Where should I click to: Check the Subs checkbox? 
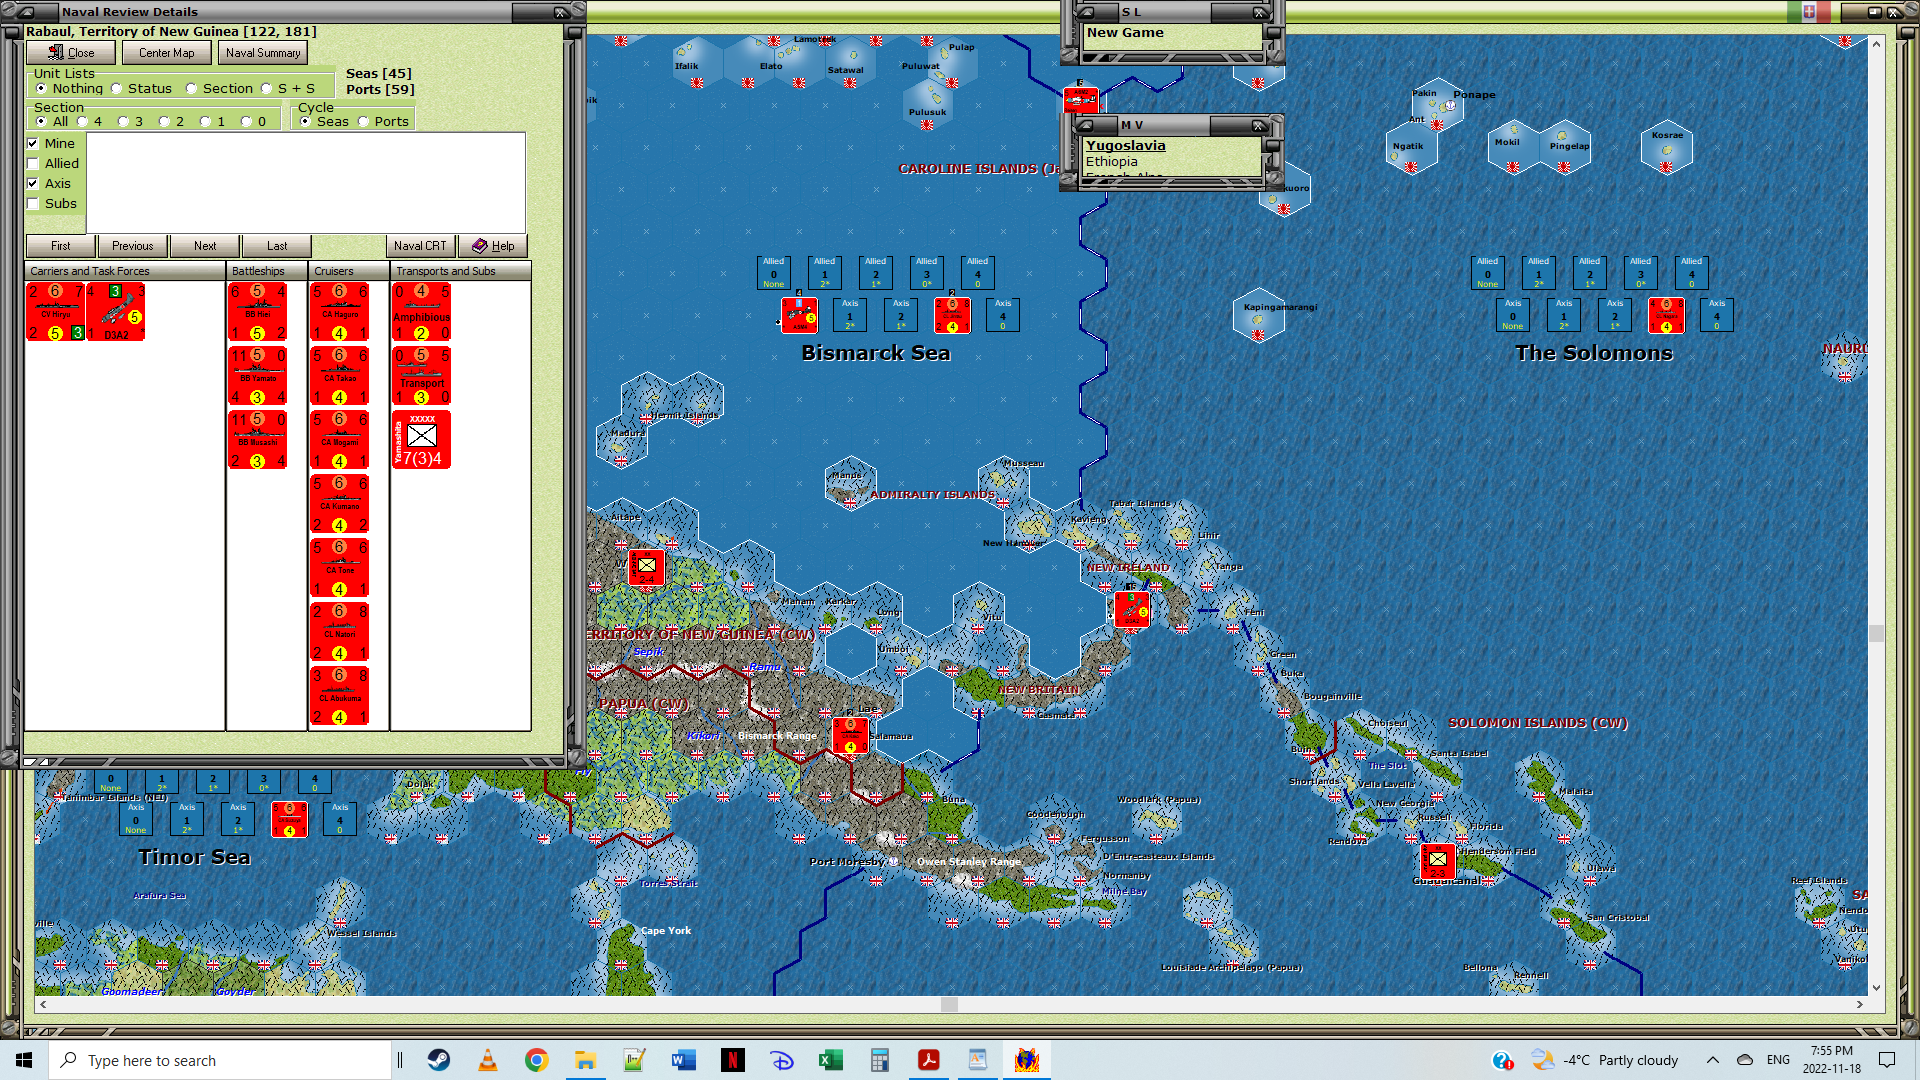[x=33, y=204]
